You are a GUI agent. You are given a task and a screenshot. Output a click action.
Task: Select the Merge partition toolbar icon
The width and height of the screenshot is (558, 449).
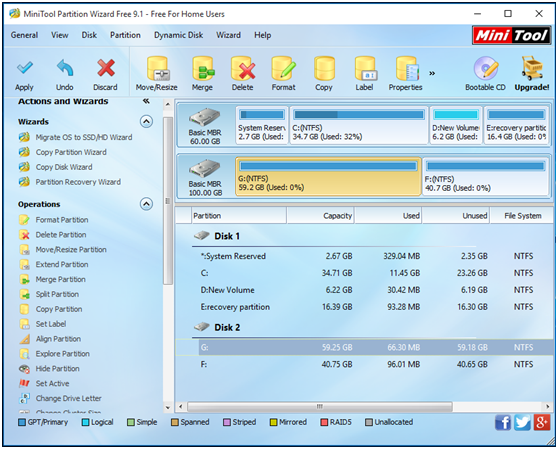(x=203, y=68)
